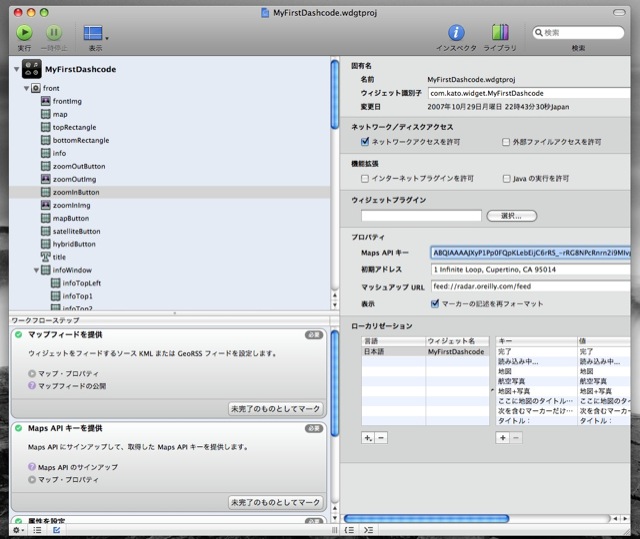Click the widget identifier text field

[529, 93]
